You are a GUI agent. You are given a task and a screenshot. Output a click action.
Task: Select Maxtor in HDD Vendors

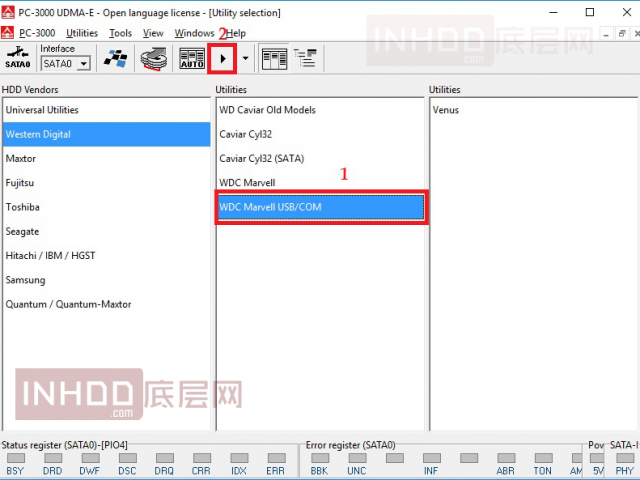click(106, 158)
